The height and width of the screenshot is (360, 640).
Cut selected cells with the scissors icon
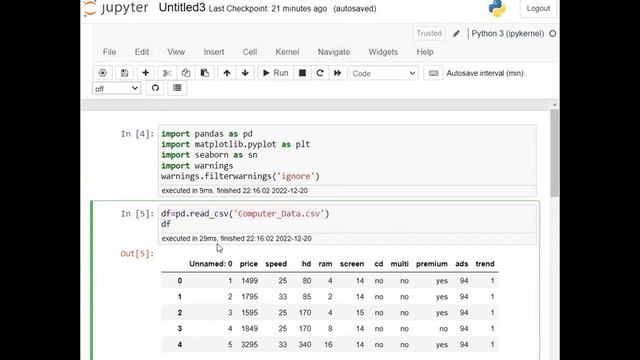[167, 73]
